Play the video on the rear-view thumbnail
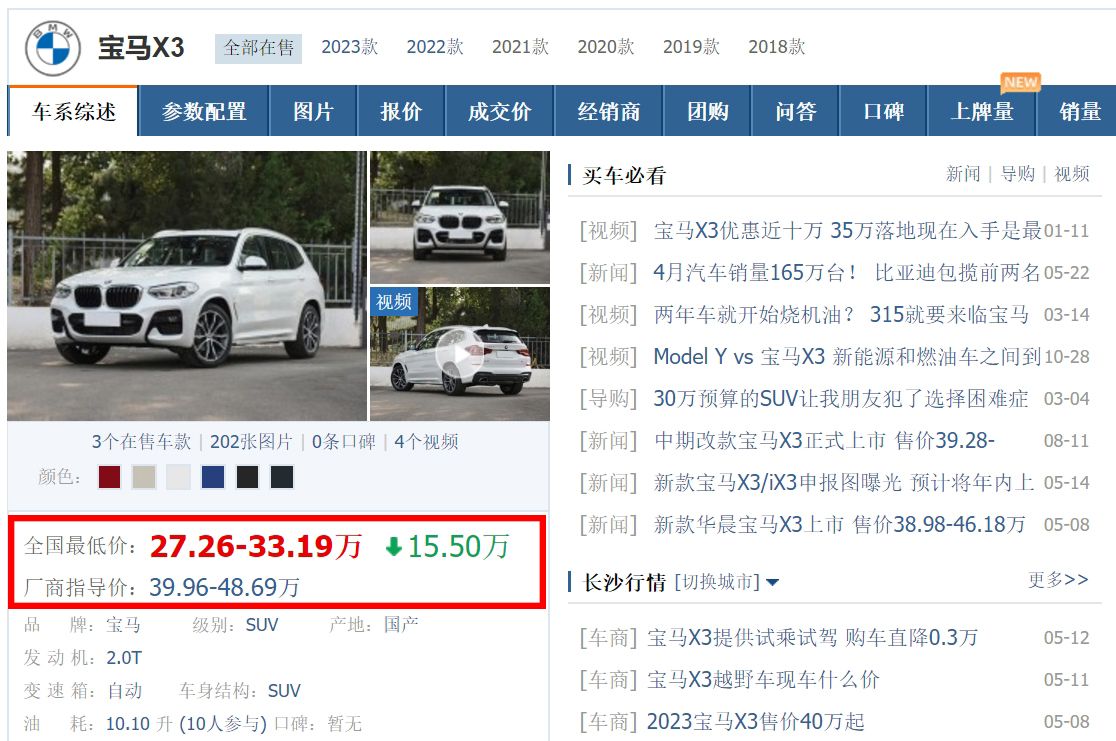 pyautogui.click(x=459, y=355)
